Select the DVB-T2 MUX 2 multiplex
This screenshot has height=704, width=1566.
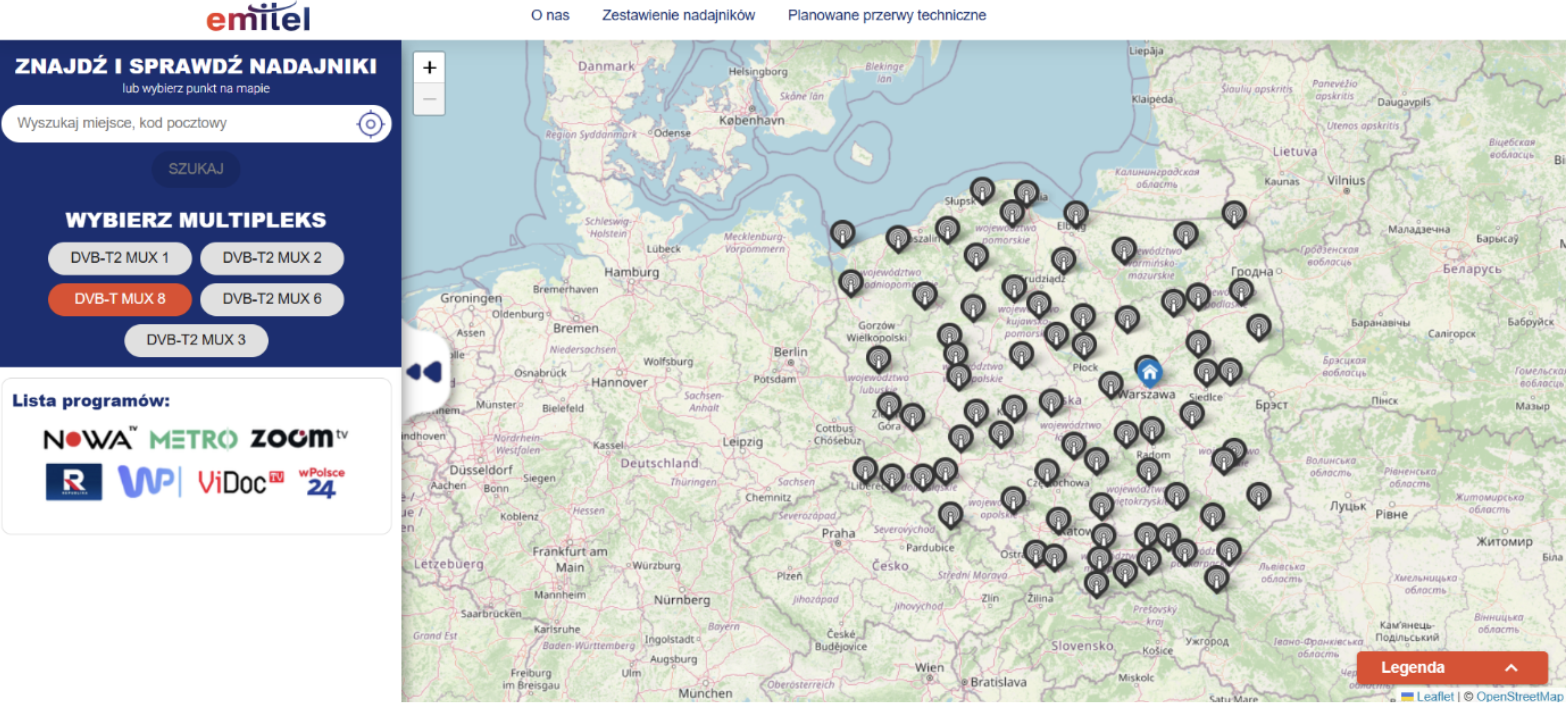click(x=272, y=258)
